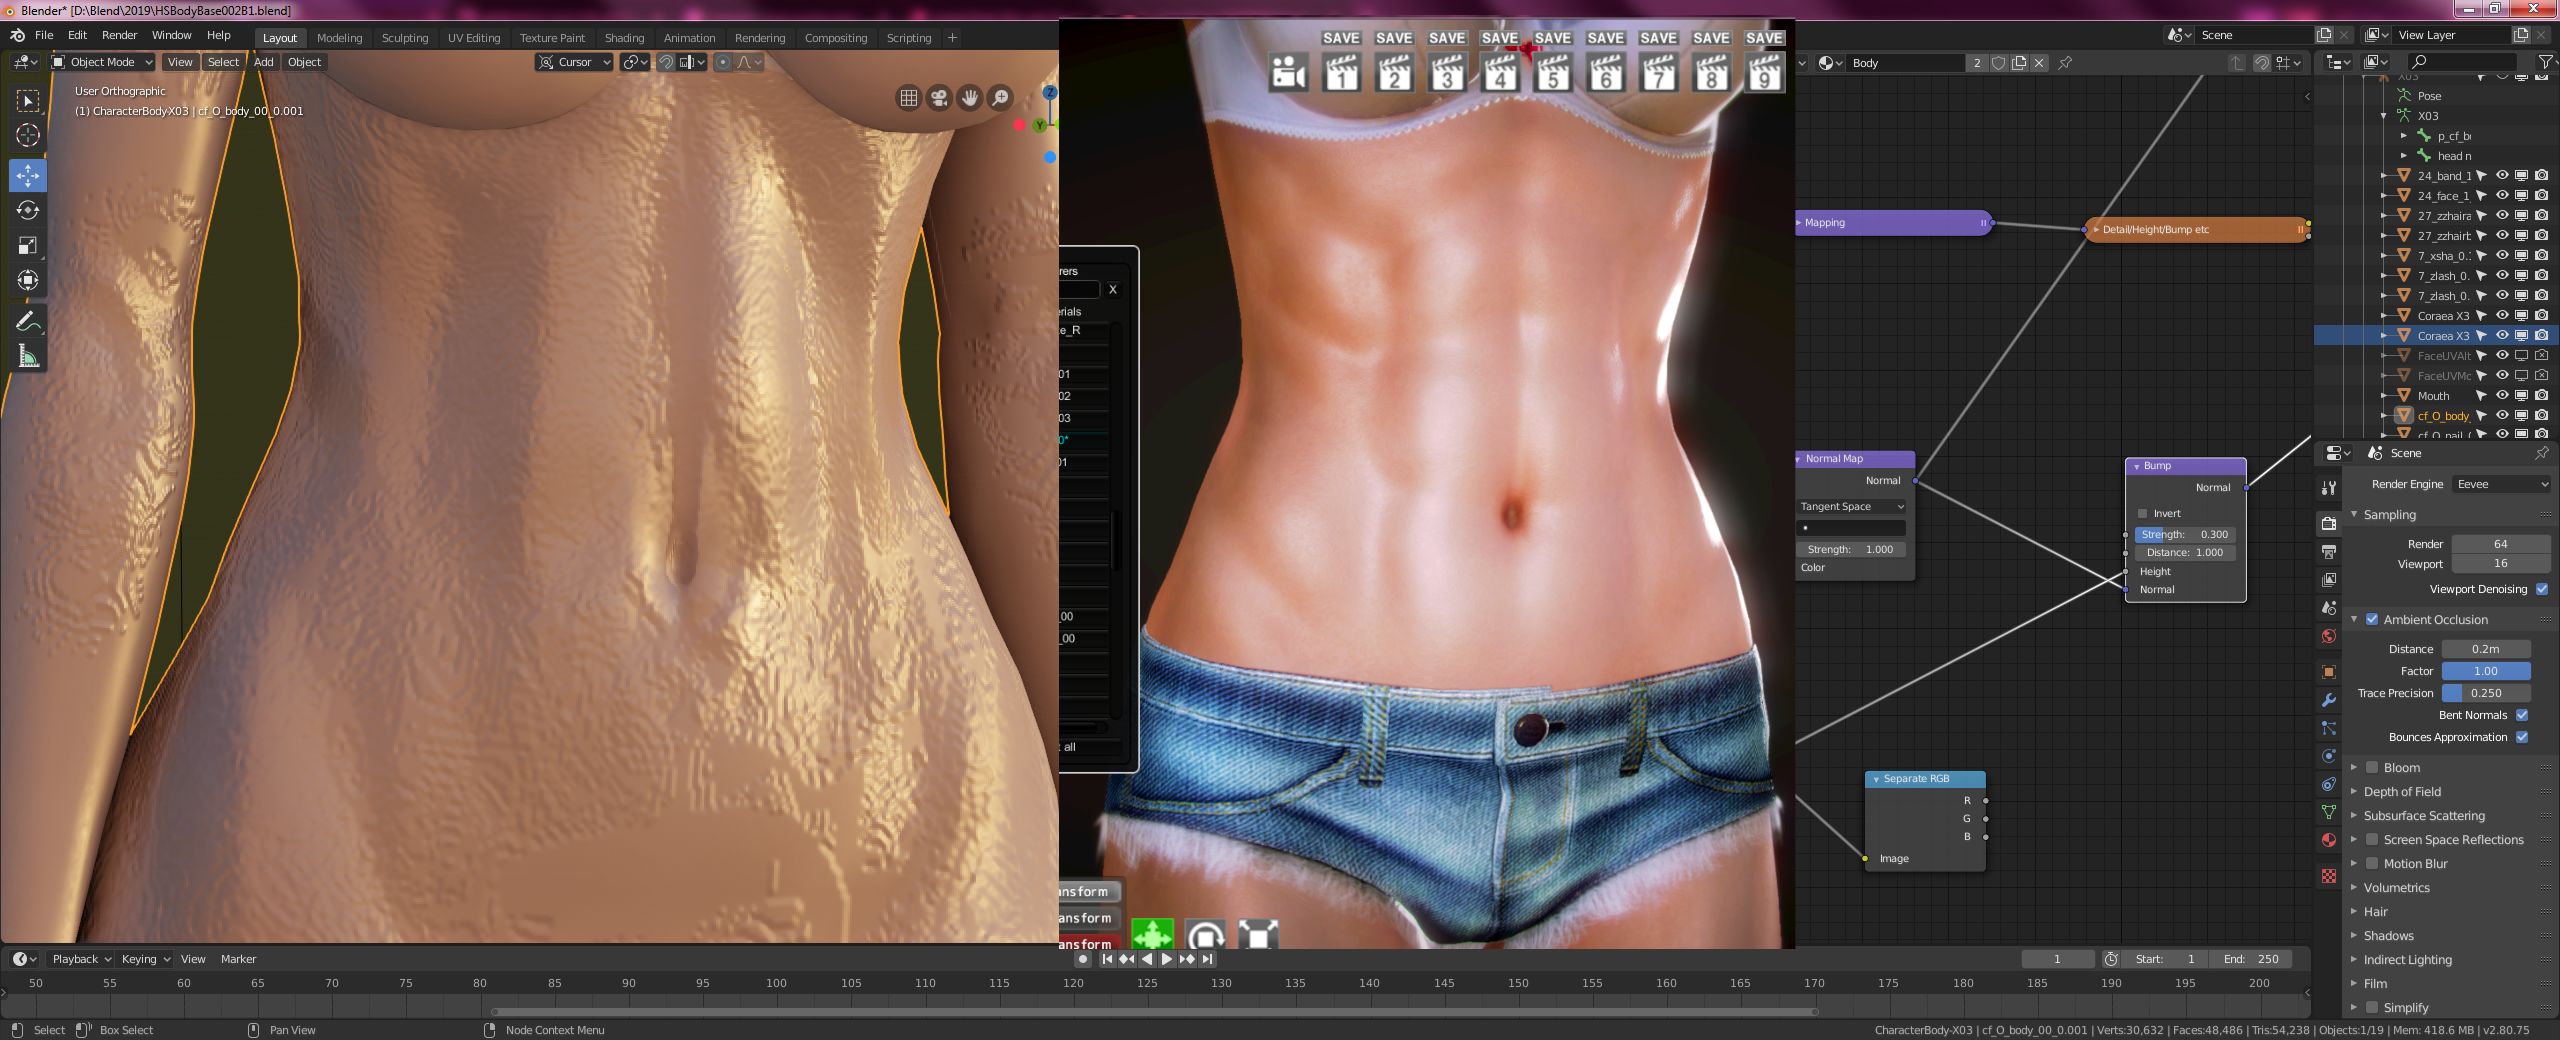
Task: Adjust the Ambient Occlusion Factor slider
Action: click(2486, 671)
